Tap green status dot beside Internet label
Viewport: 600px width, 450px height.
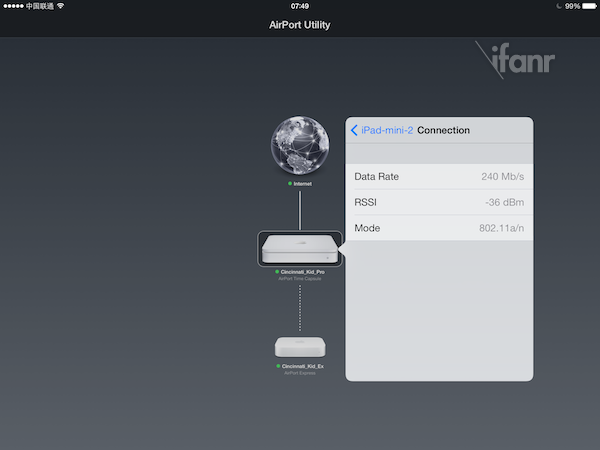pyautogui.click(x=289, y=184)
